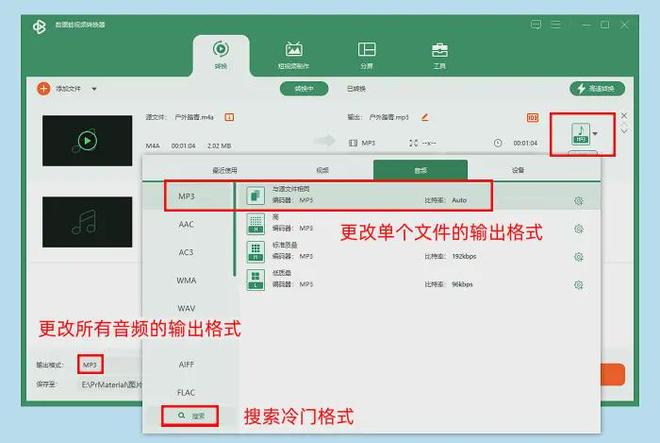
Task: Click the pencil rename icon beside output name
Action: click(x=425, y=117)
